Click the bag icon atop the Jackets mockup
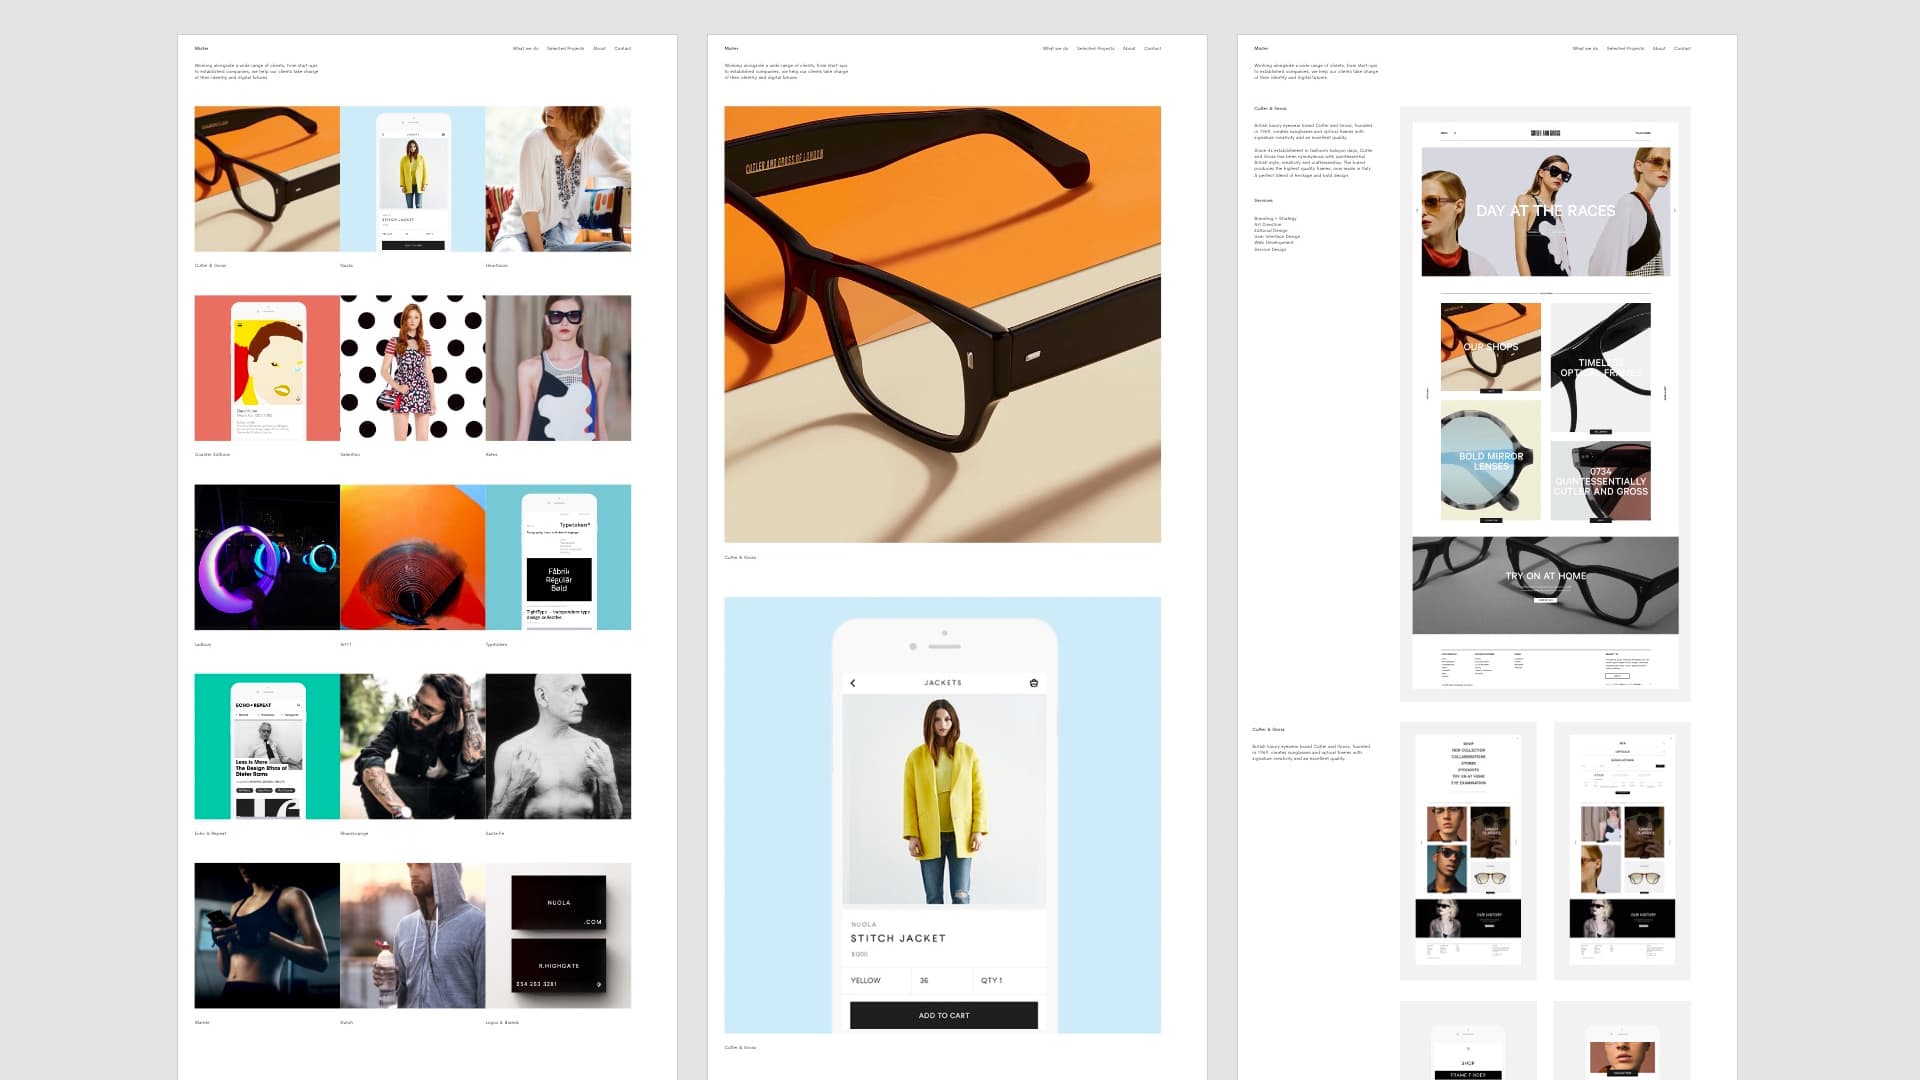The image size is (1920, 1080). point(1035,682)
